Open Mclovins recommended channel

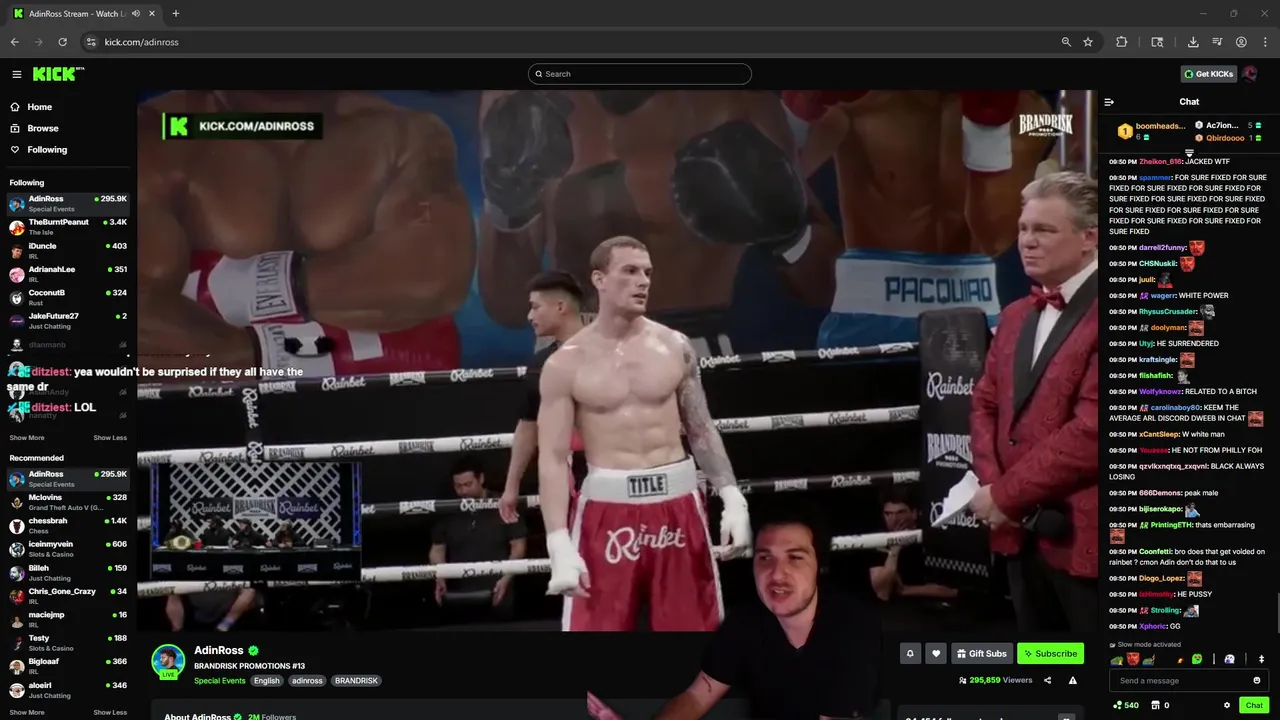click(x=68, y=502)
